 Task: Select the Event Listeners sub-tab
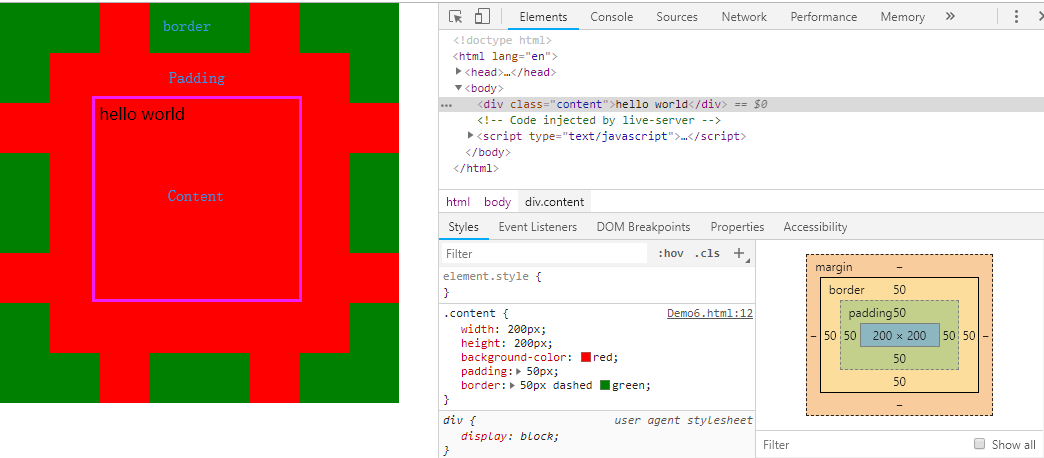[538, 226]
